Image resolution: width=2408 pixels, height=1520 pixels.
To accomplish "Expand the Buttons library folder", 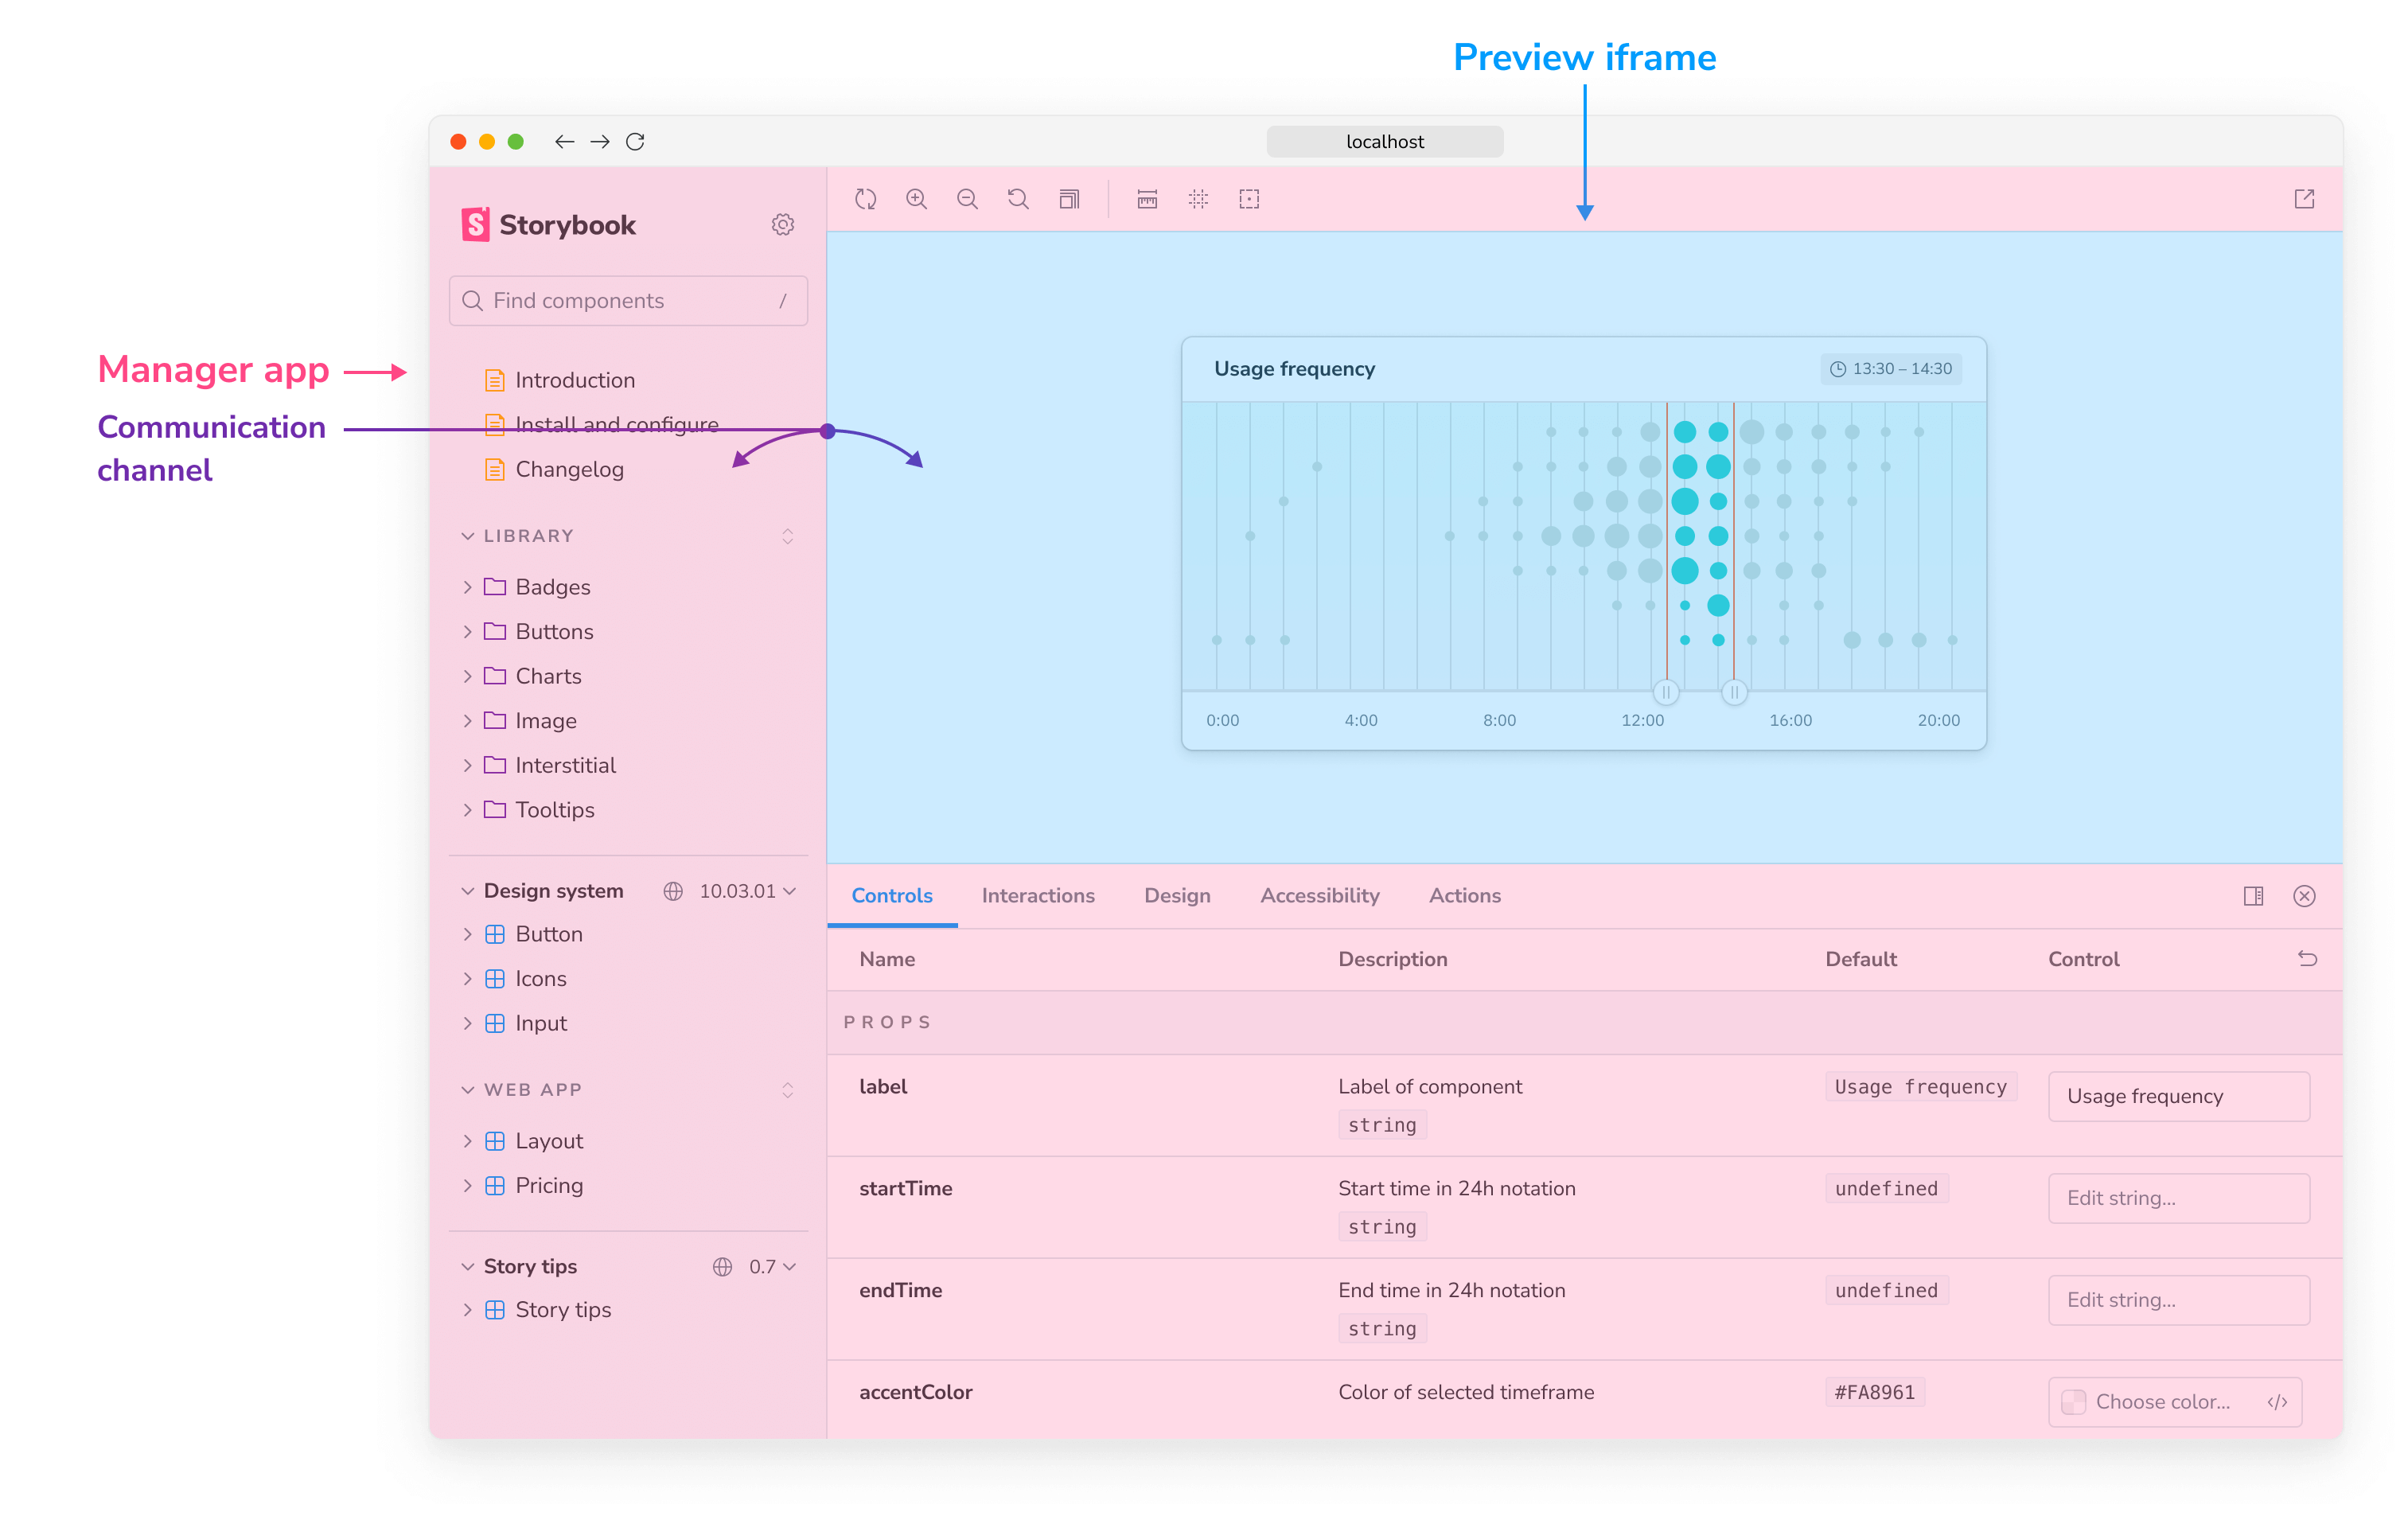I will pyautogui.click(x=468, y=632).
